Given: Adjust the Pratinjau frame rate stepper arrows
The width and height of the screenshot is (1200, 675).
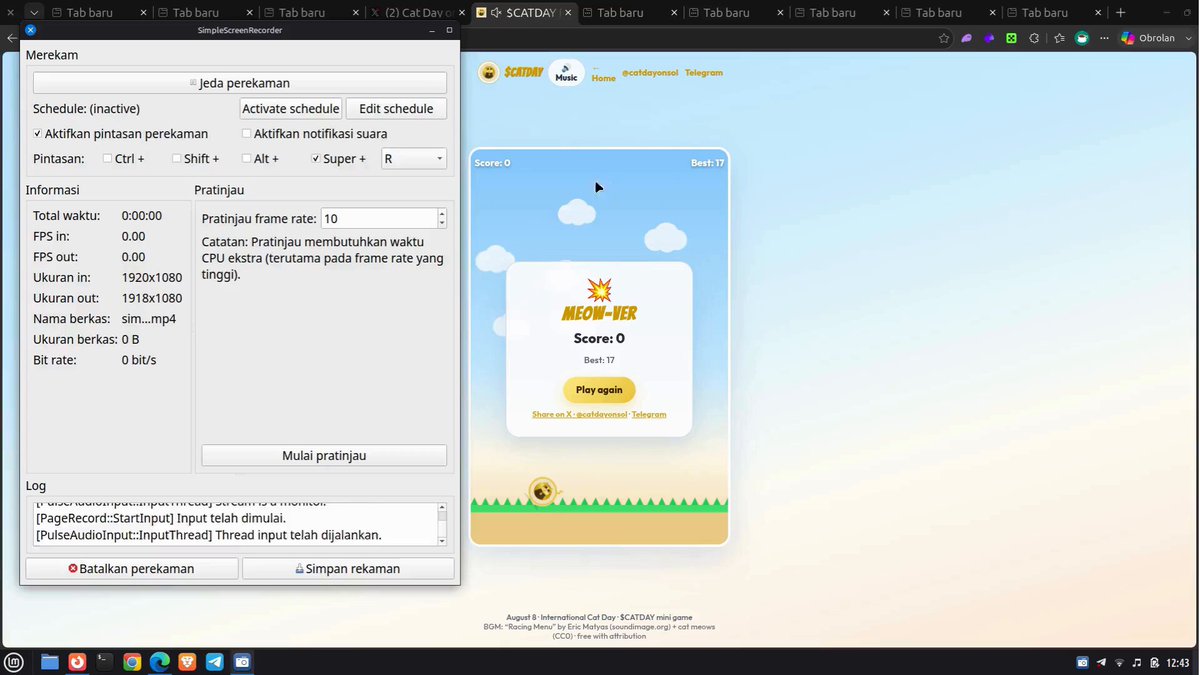Looking at the screenshot, I should (x=442, y=218).
